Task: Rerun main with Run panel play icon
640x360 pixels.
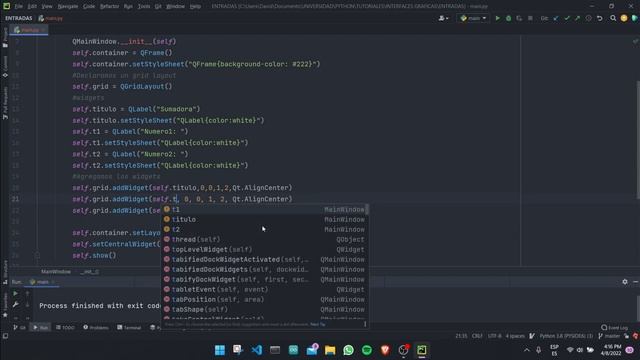Action: point(16,293)
